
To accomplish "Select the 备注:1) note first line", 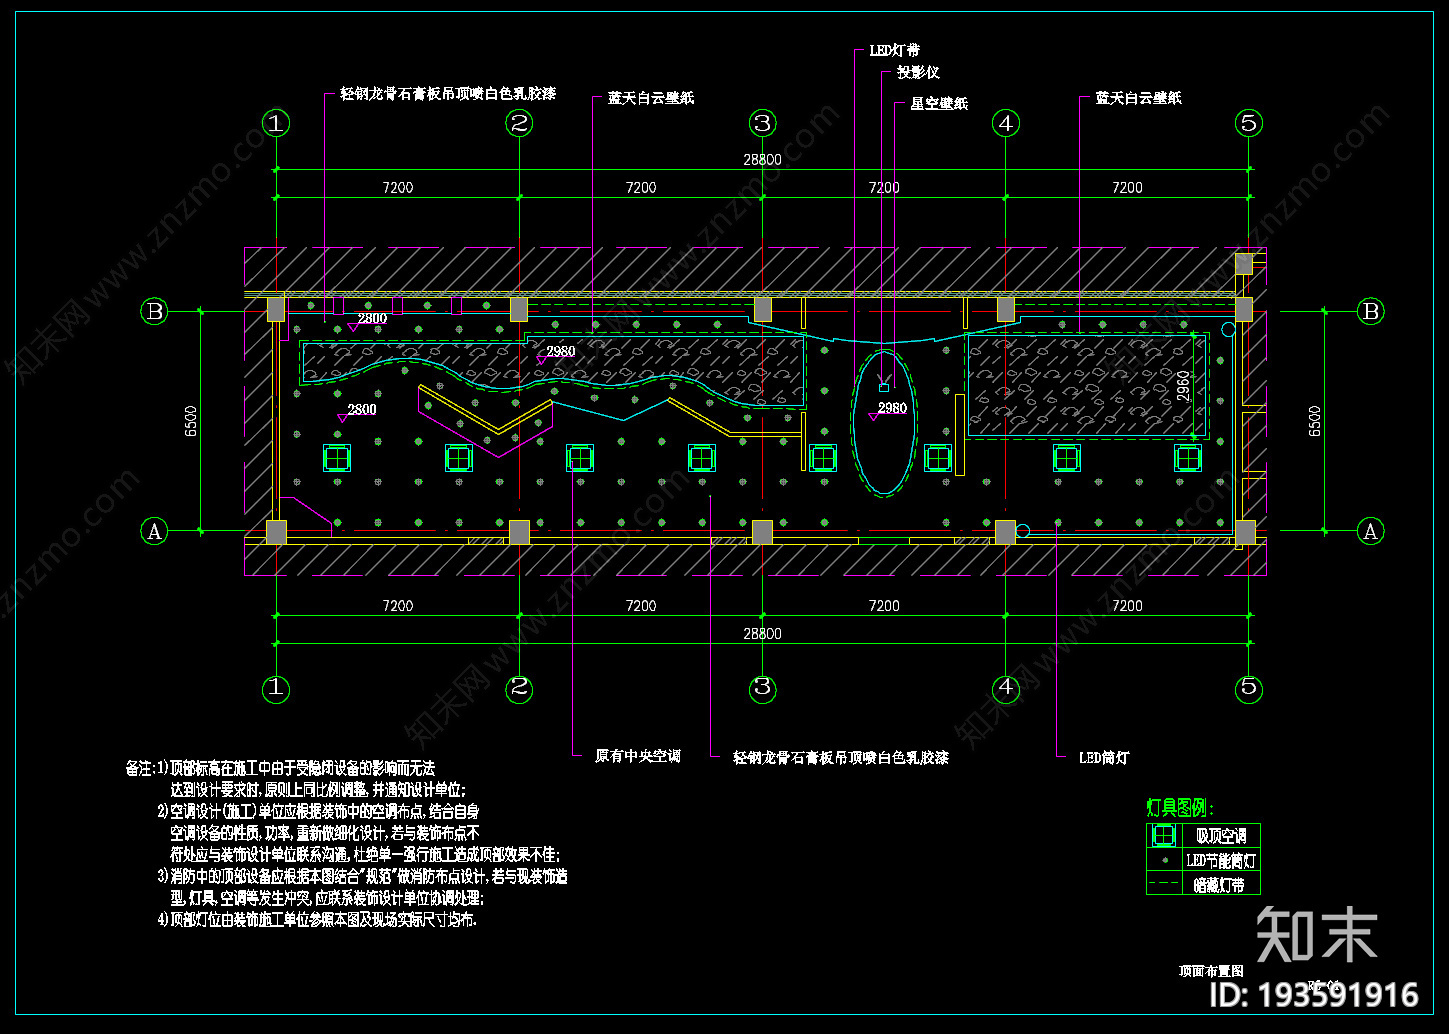I will pos(281,768).
